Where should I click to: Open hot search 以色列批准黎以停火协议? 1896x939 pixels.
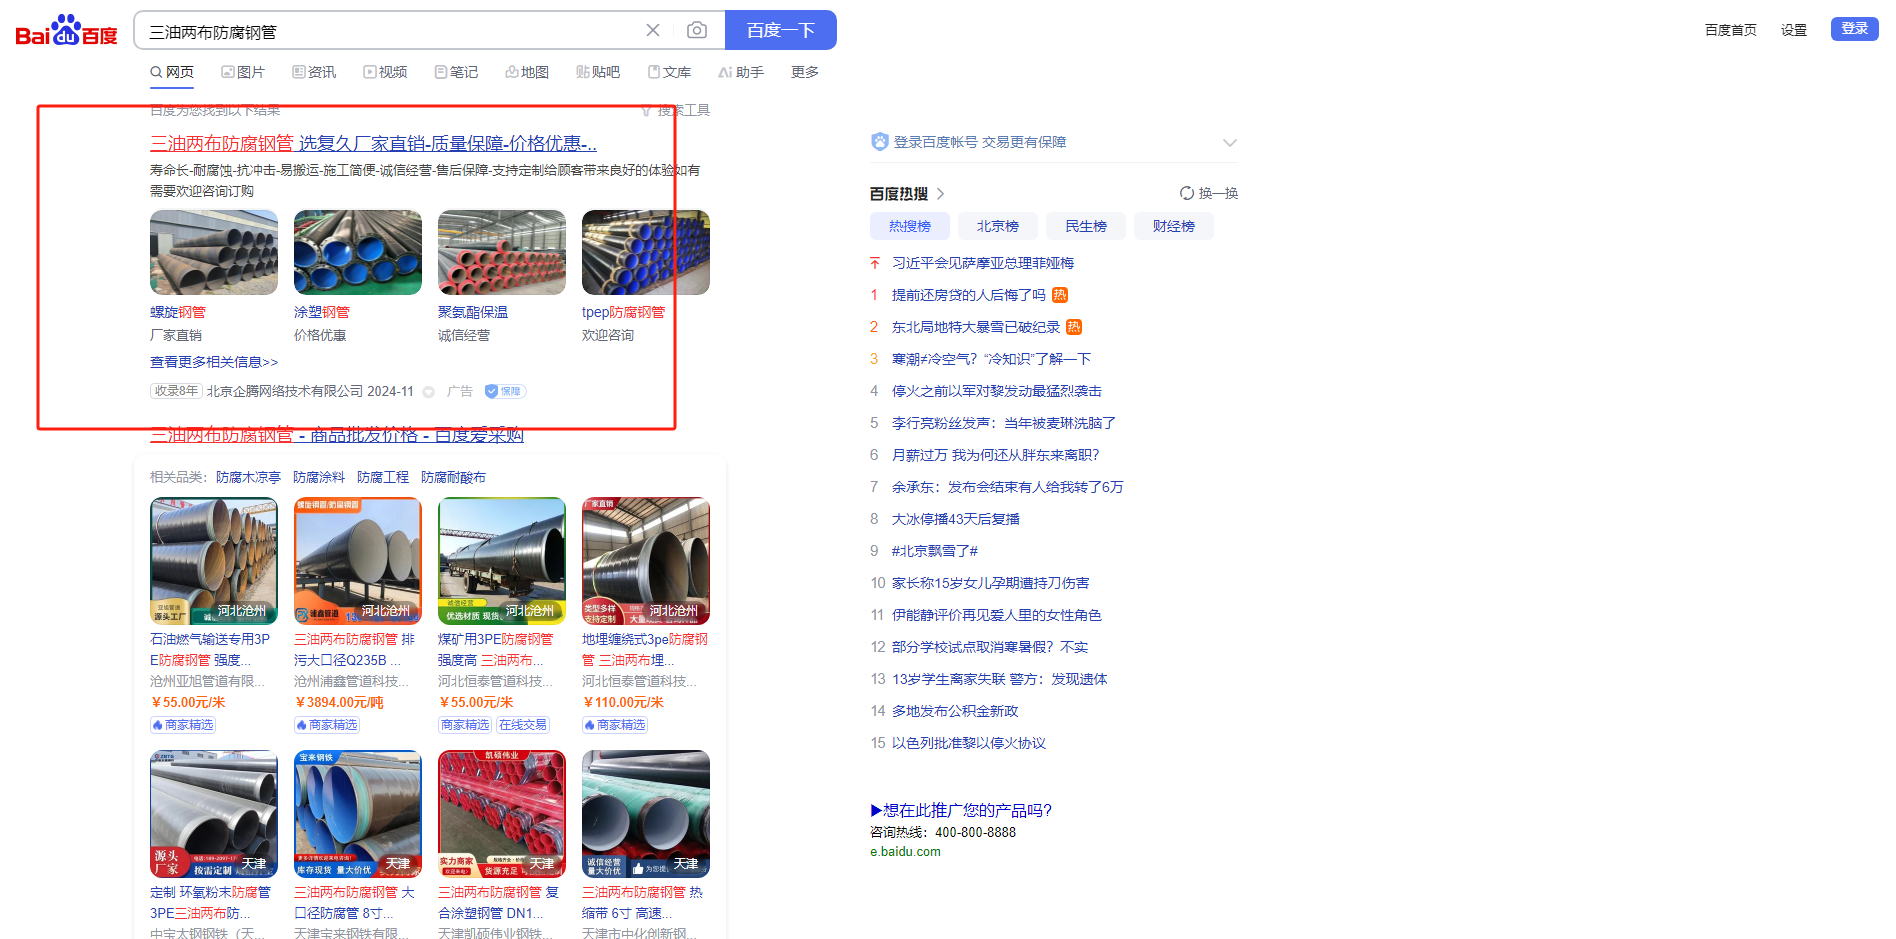coord(969,743)
